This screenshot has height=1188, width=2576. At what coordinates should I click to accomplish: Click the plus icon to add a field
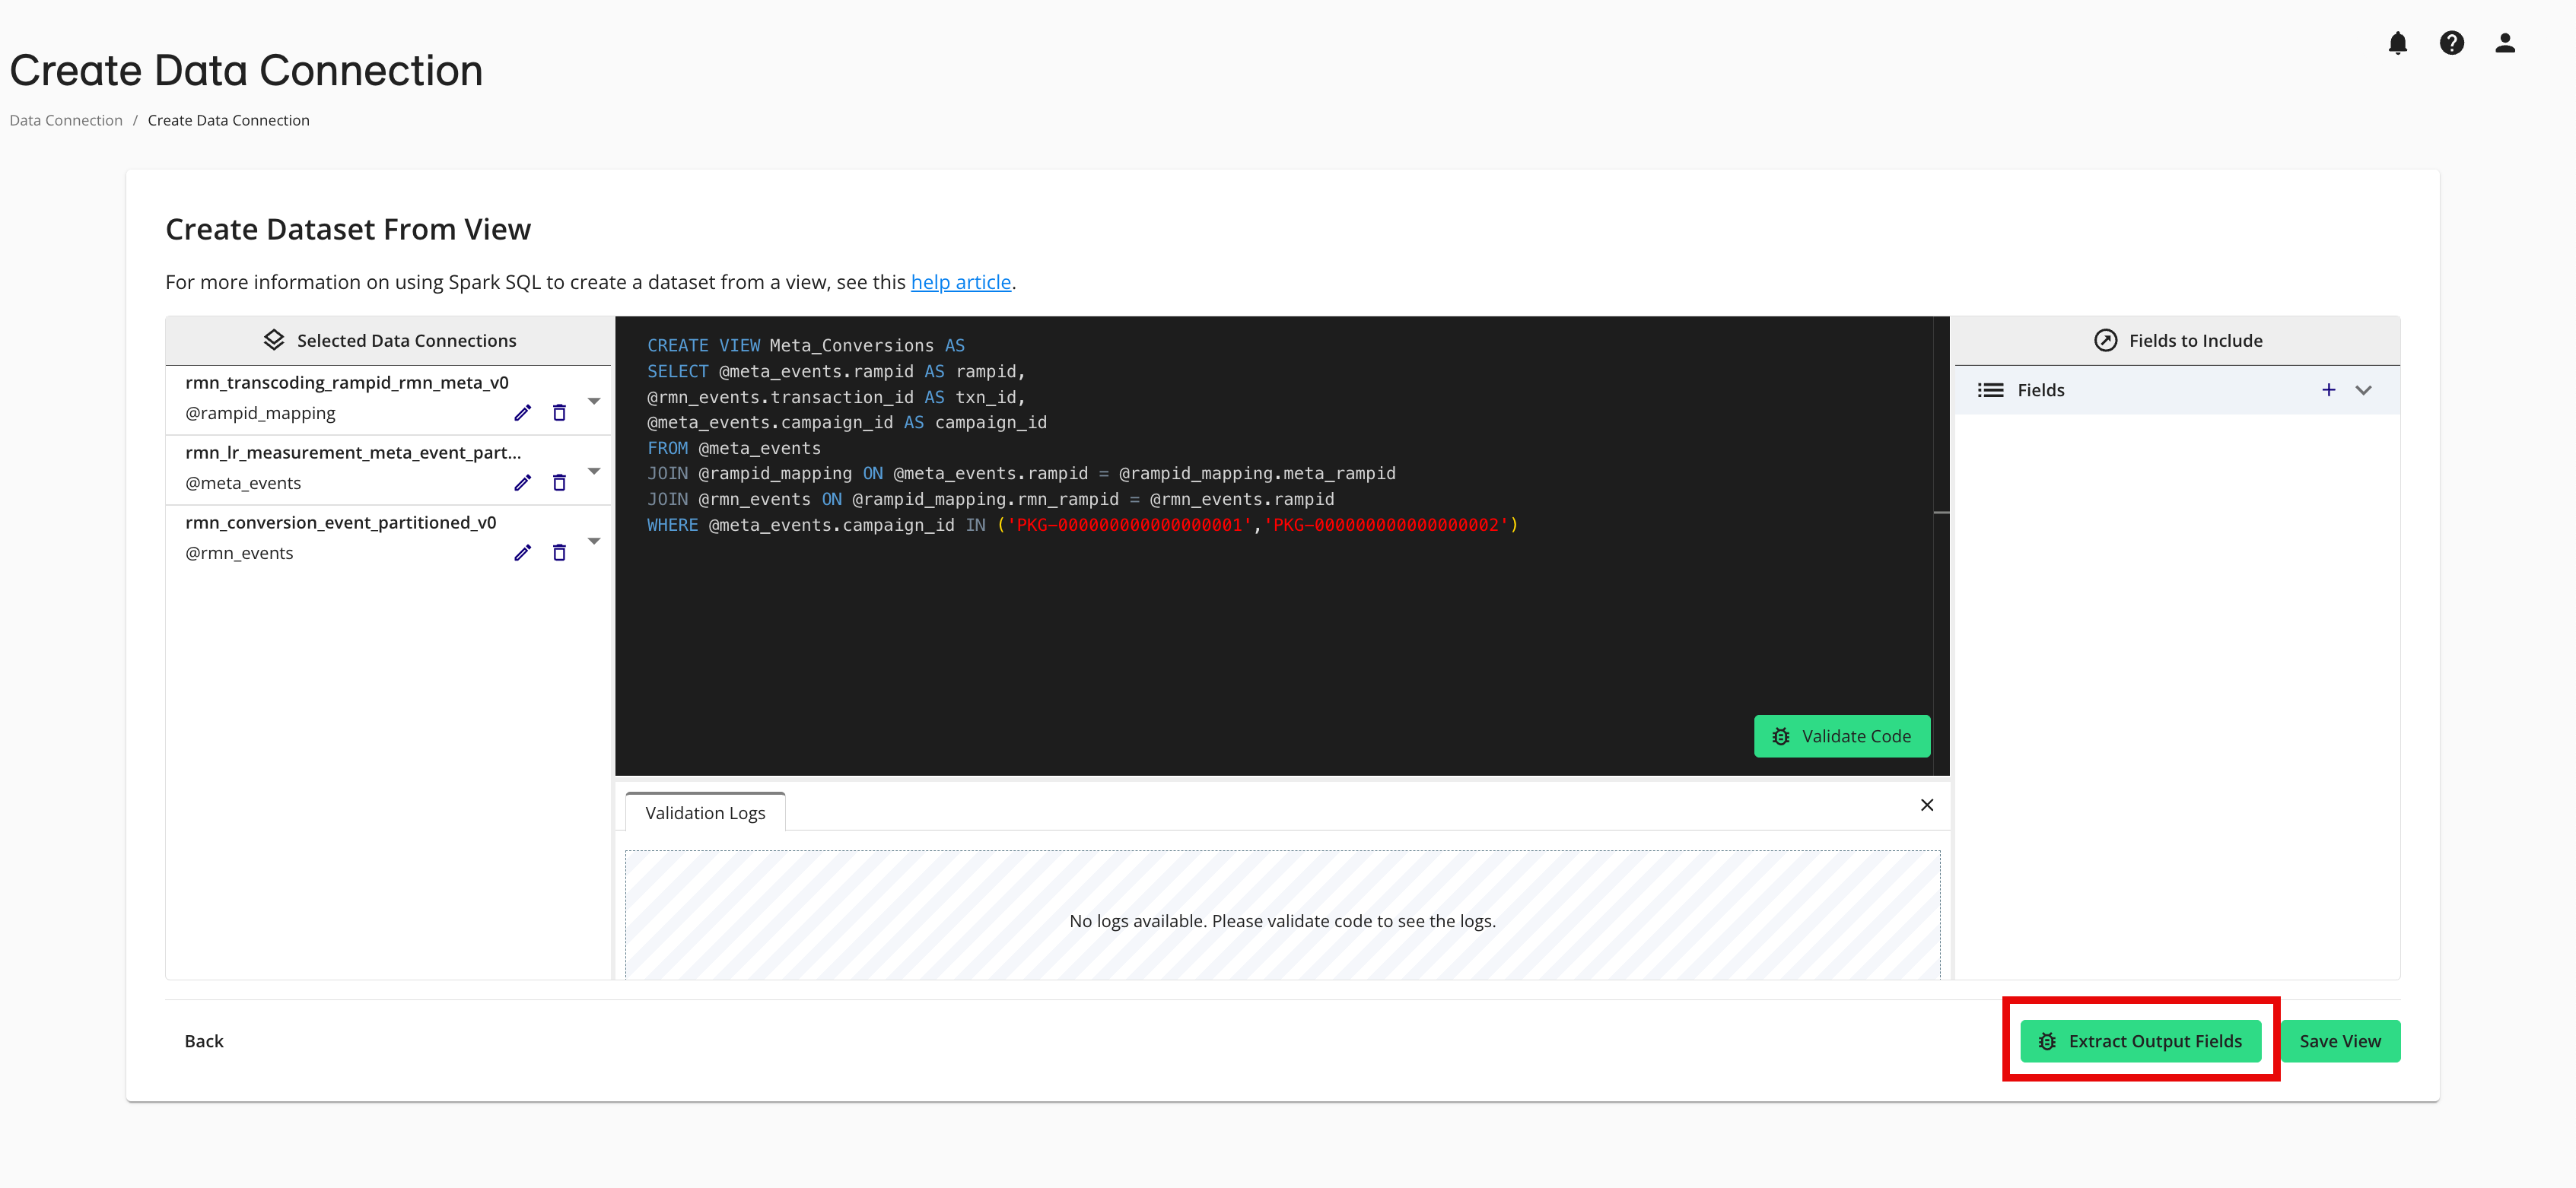click(x=2329, y=390)
